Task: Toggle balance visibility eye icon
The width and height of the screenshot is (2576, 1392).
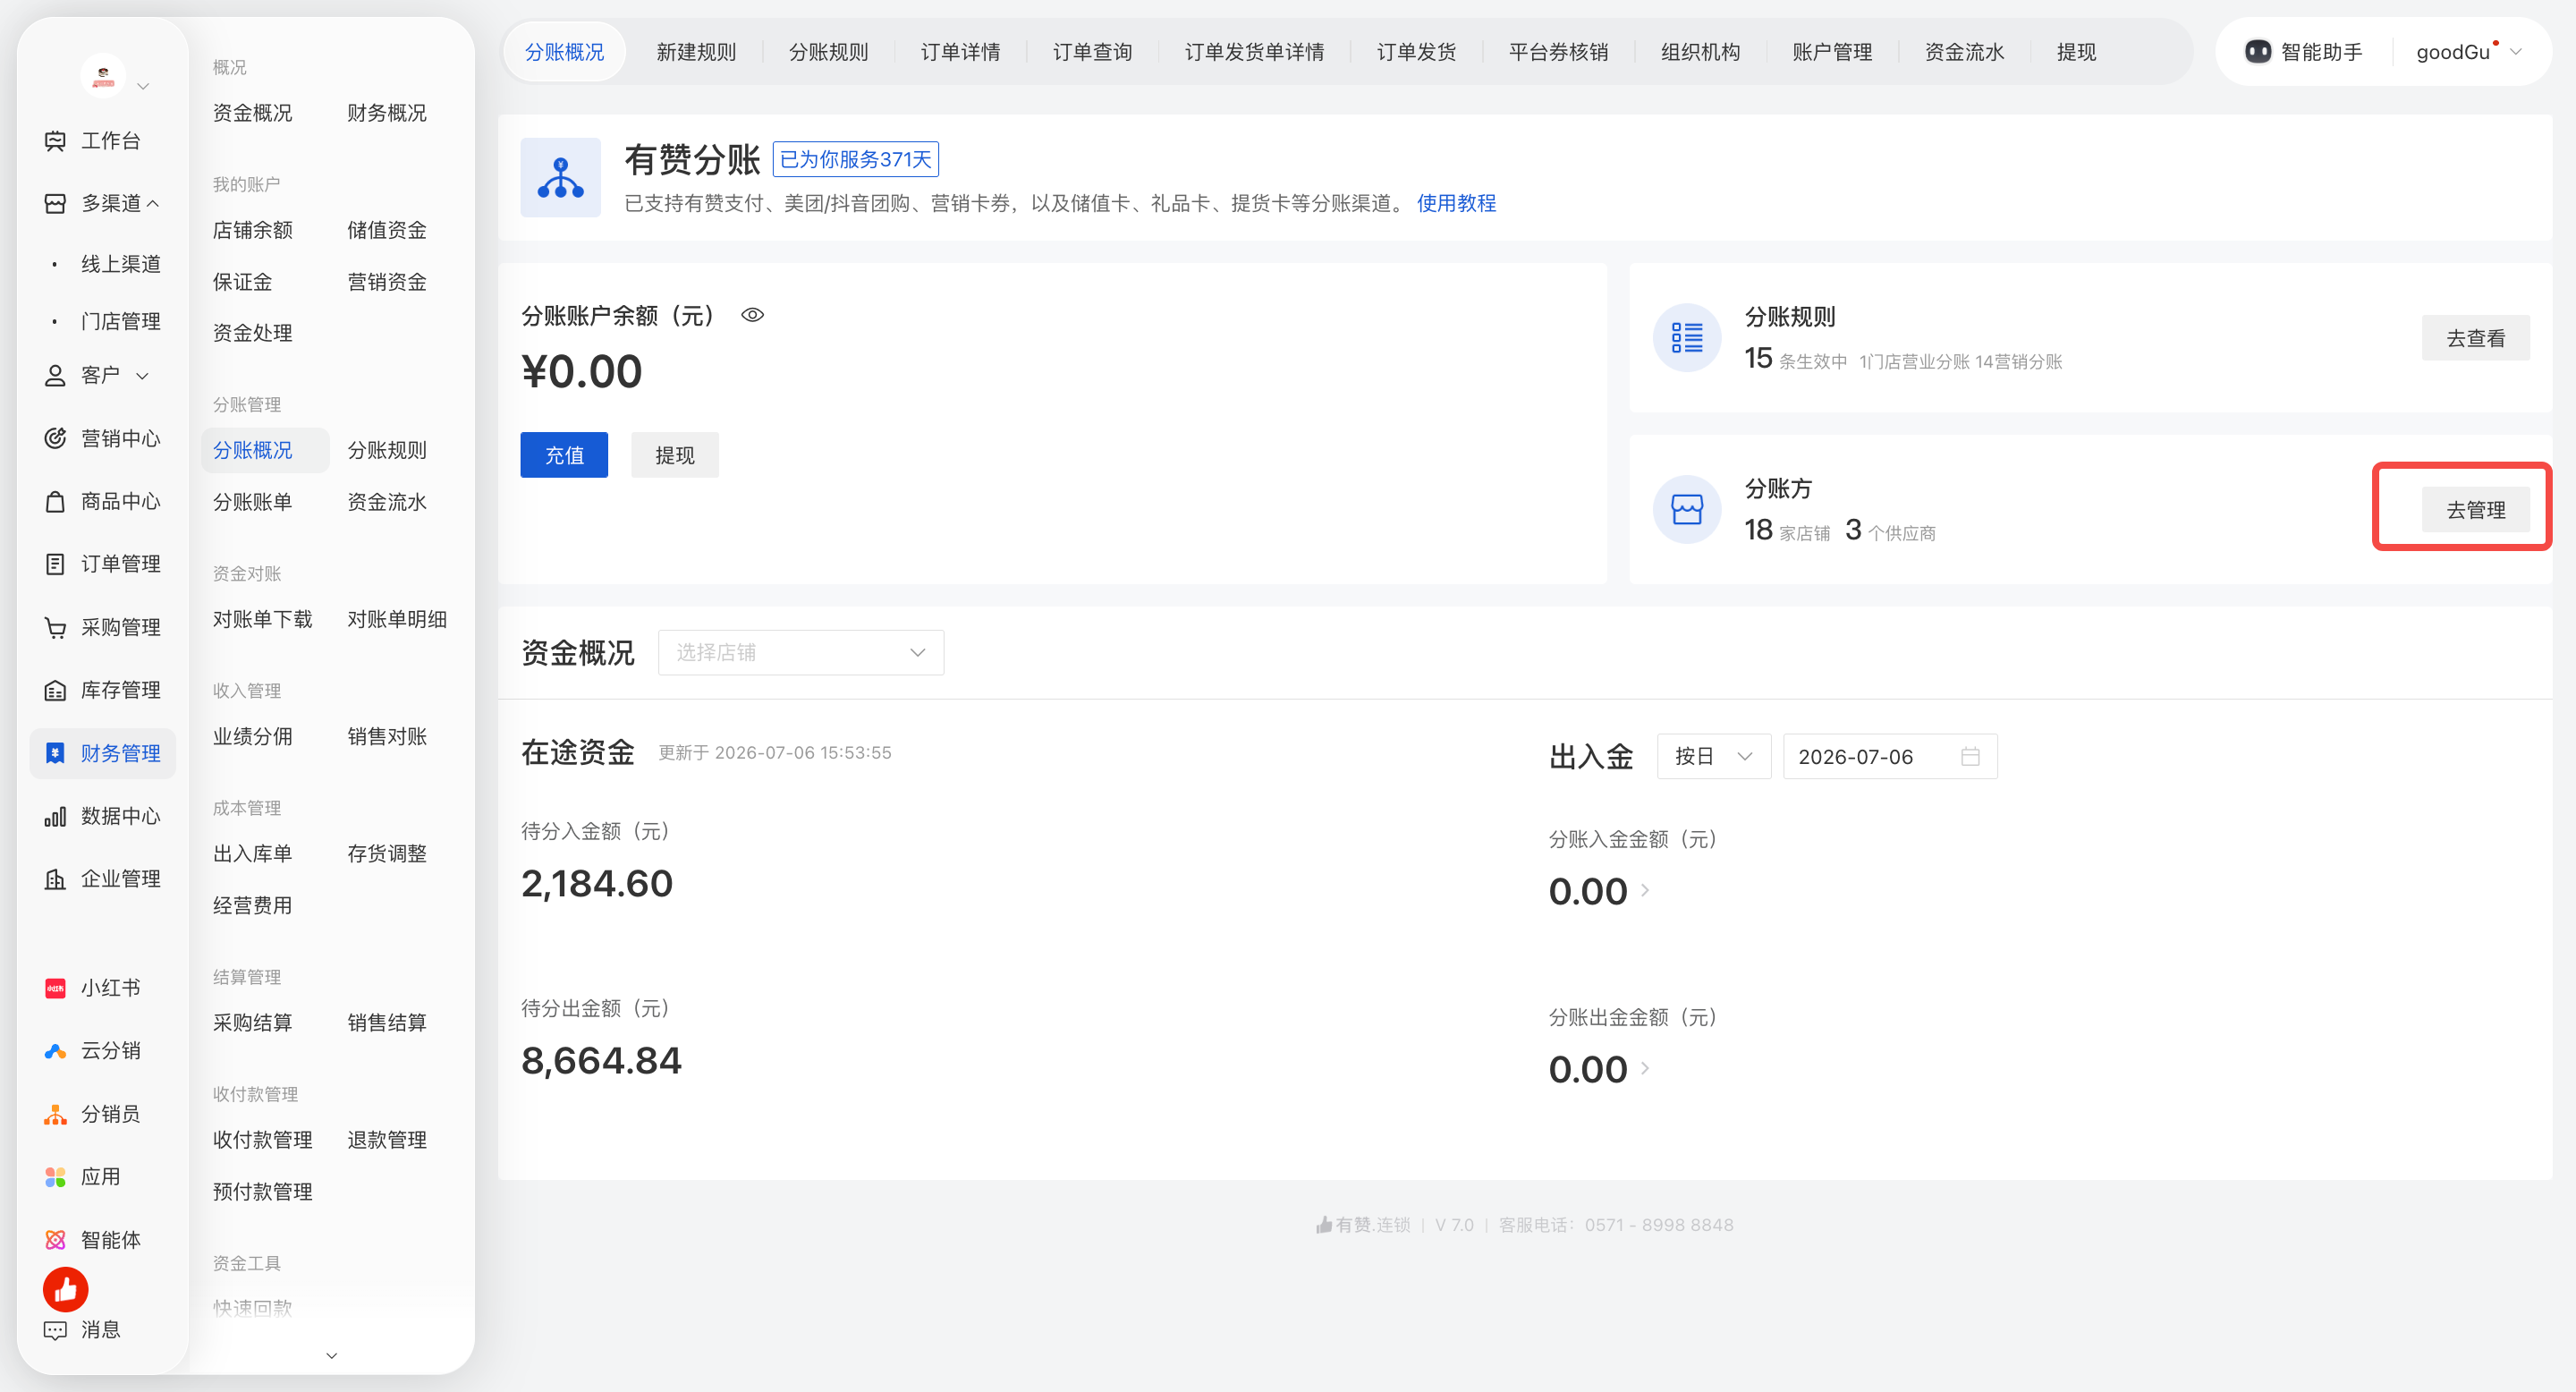Action: coord(753,315)
